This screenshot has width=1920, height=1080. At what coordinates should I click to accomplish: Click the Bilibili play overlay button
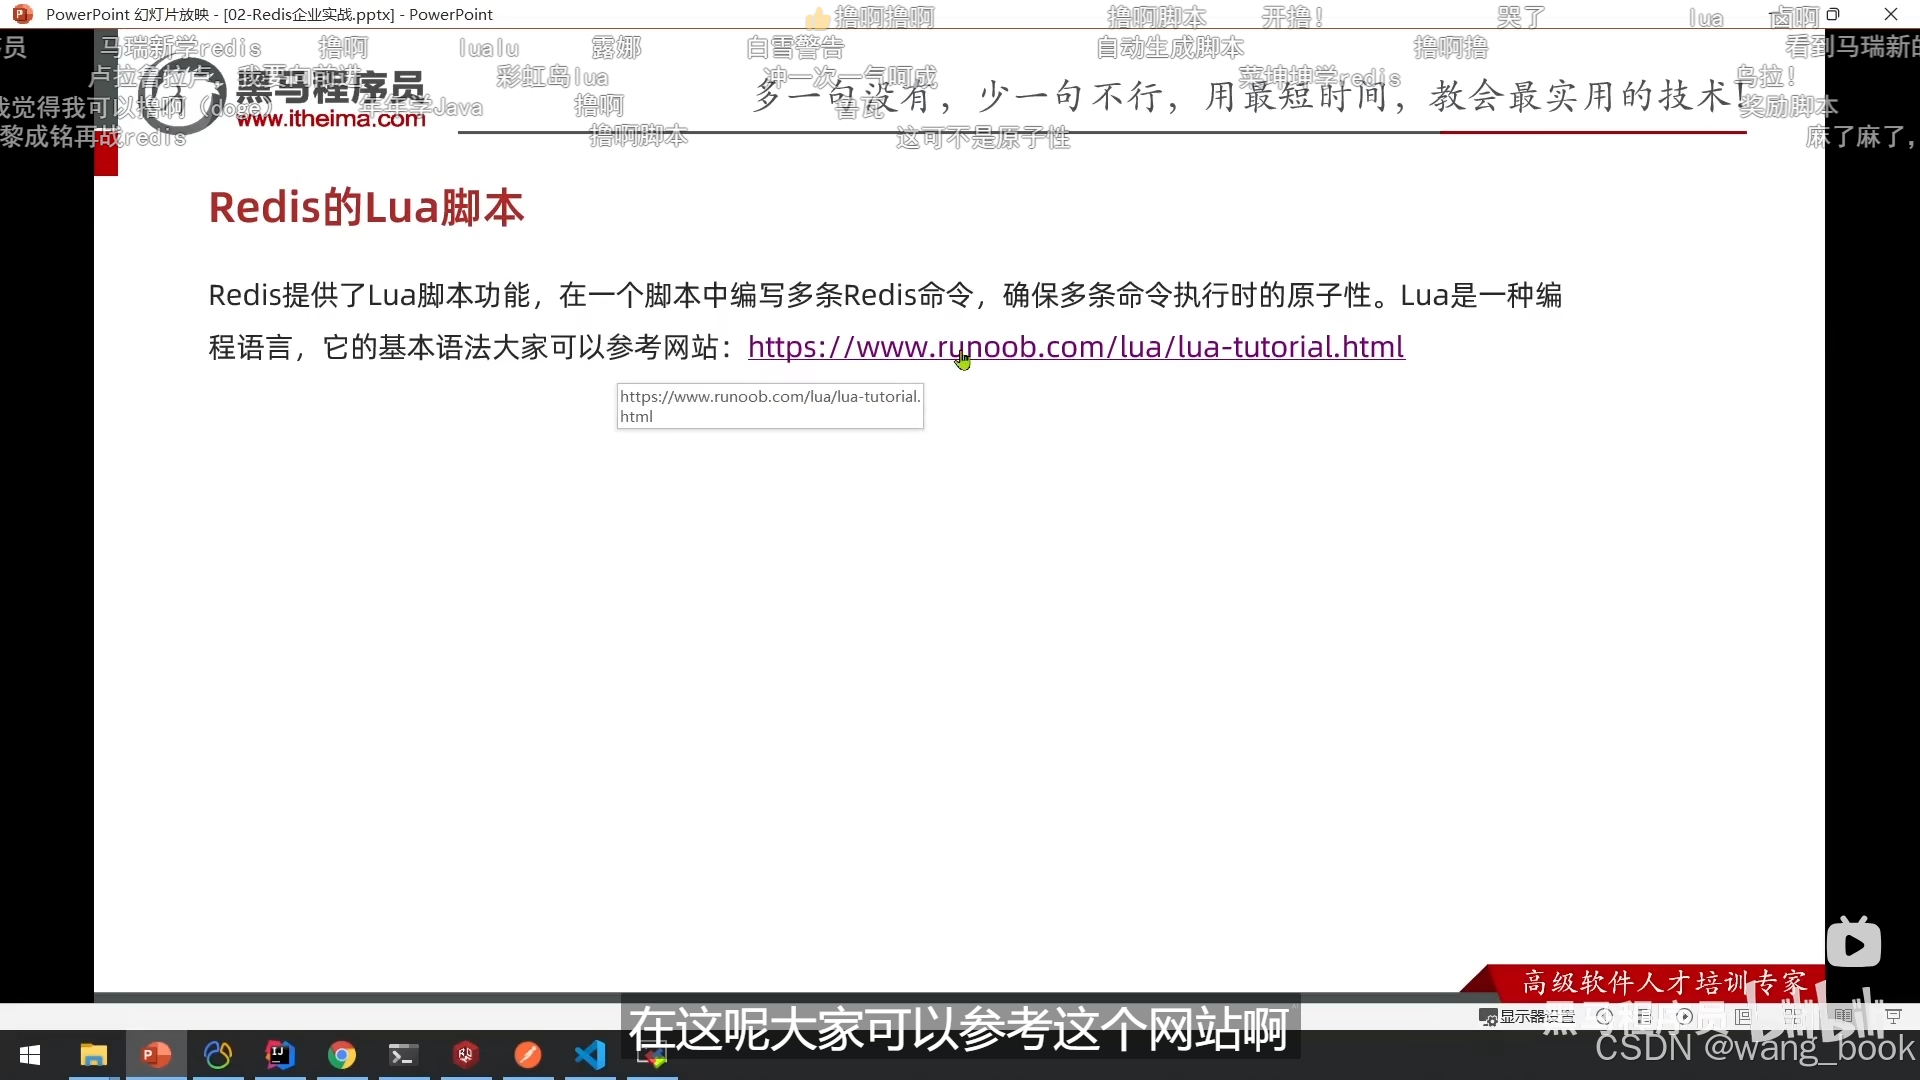1853,944
